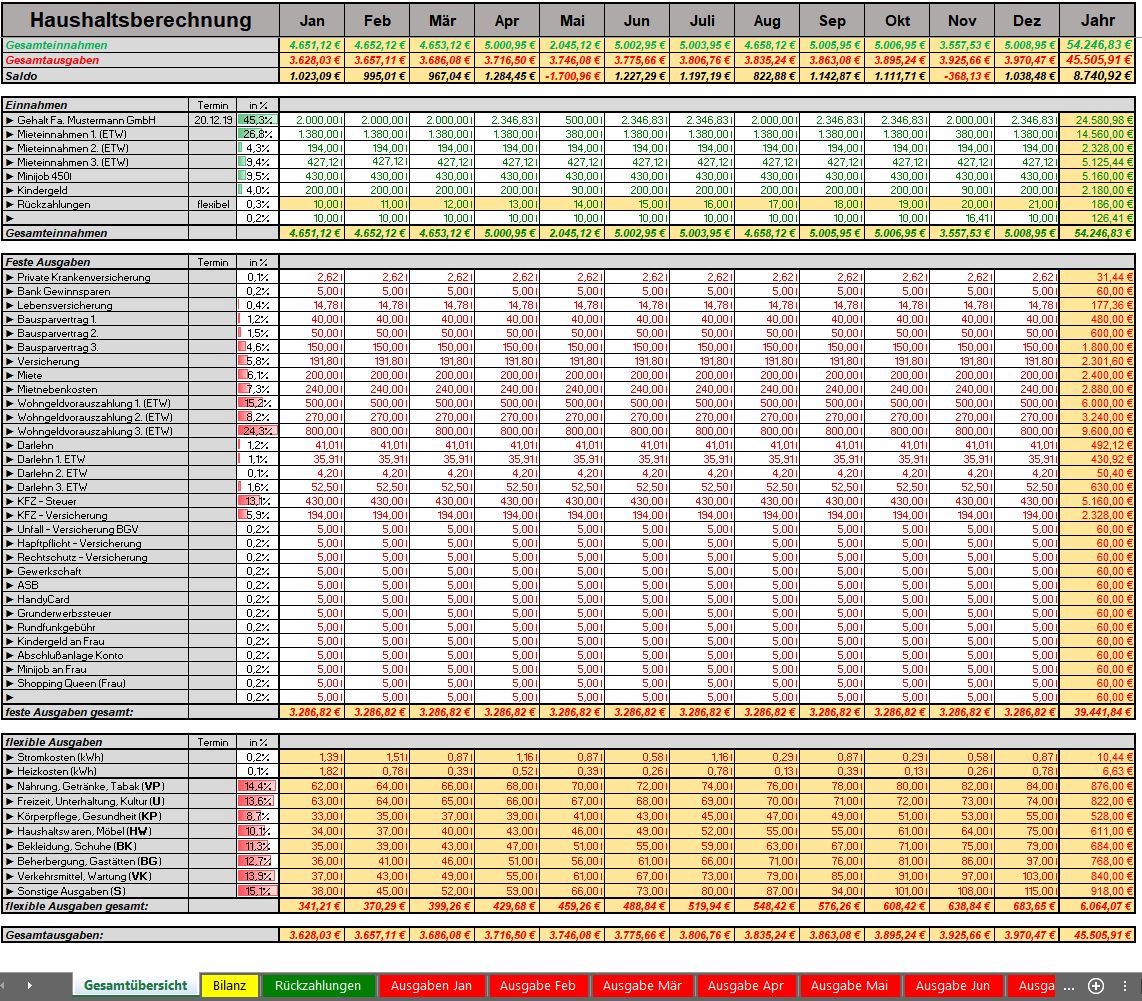Switch to the Bilanz sheet tab
This screenshot has width=1142, height=1001.
pyautogui.click(x=229, y=985)
